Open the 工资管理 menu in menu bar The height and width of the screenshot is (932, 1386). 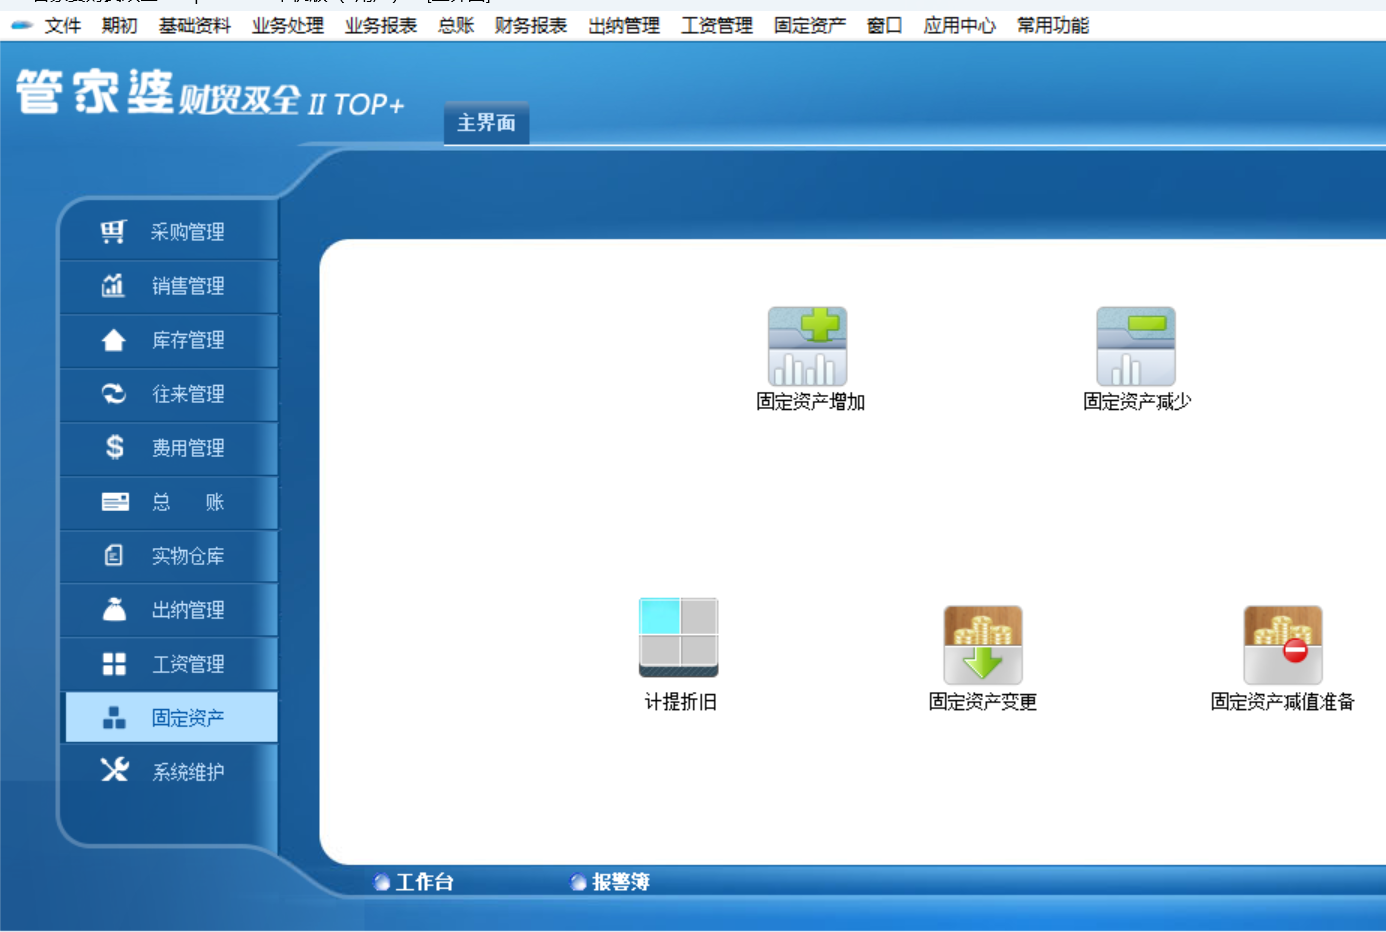716,25
